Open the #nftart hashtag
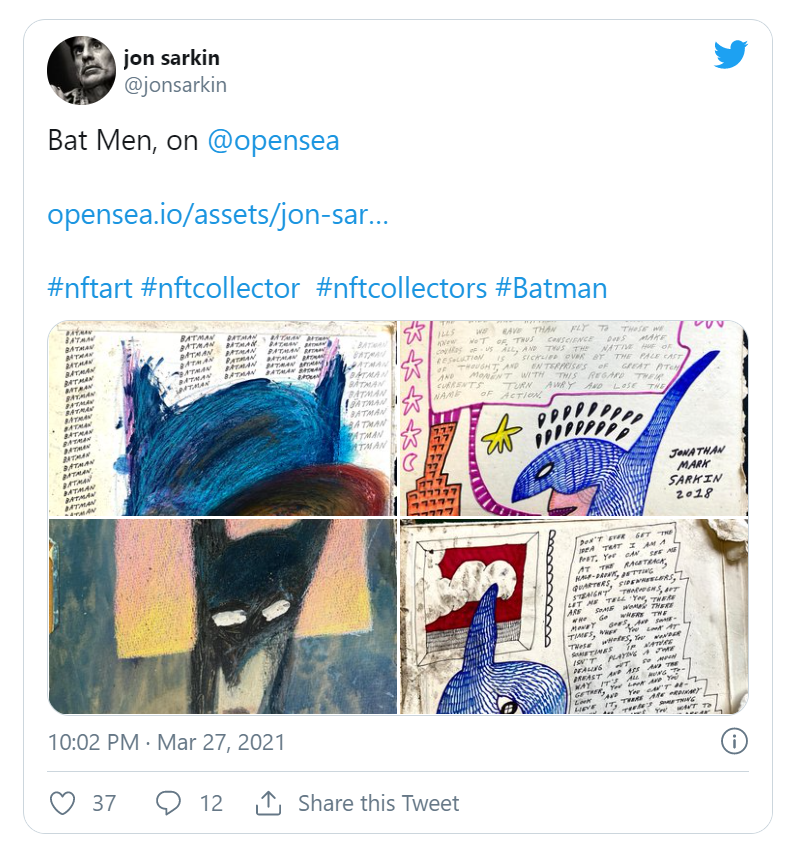The width and height of the screenshot is (793, 856). 90,289
